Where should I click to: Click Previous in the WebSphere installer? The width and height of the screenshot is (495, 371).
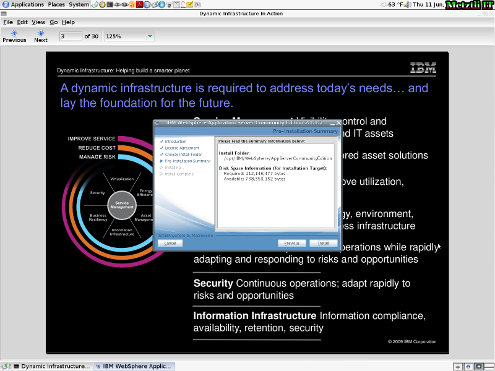pyautogui.click(x=292, y=243)
